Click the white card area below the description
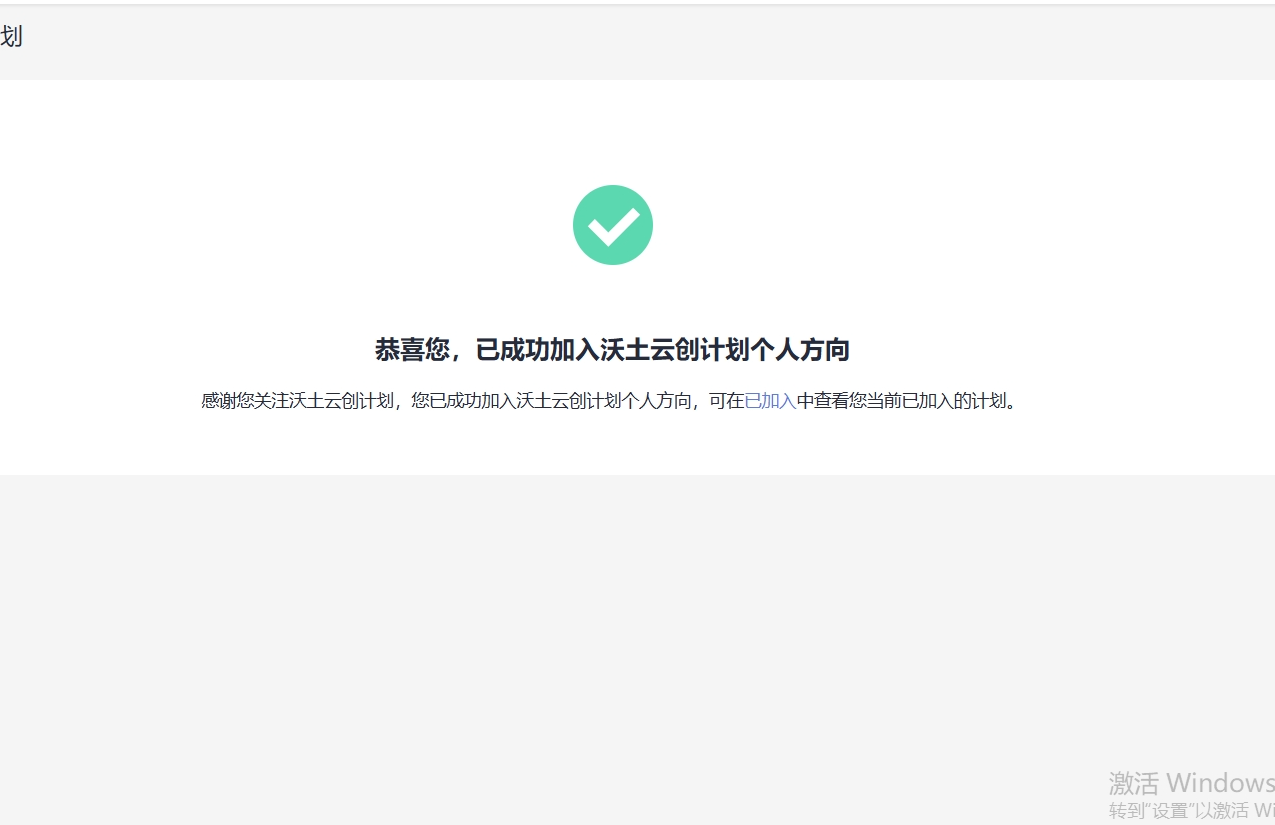 (x=612, y=445)
